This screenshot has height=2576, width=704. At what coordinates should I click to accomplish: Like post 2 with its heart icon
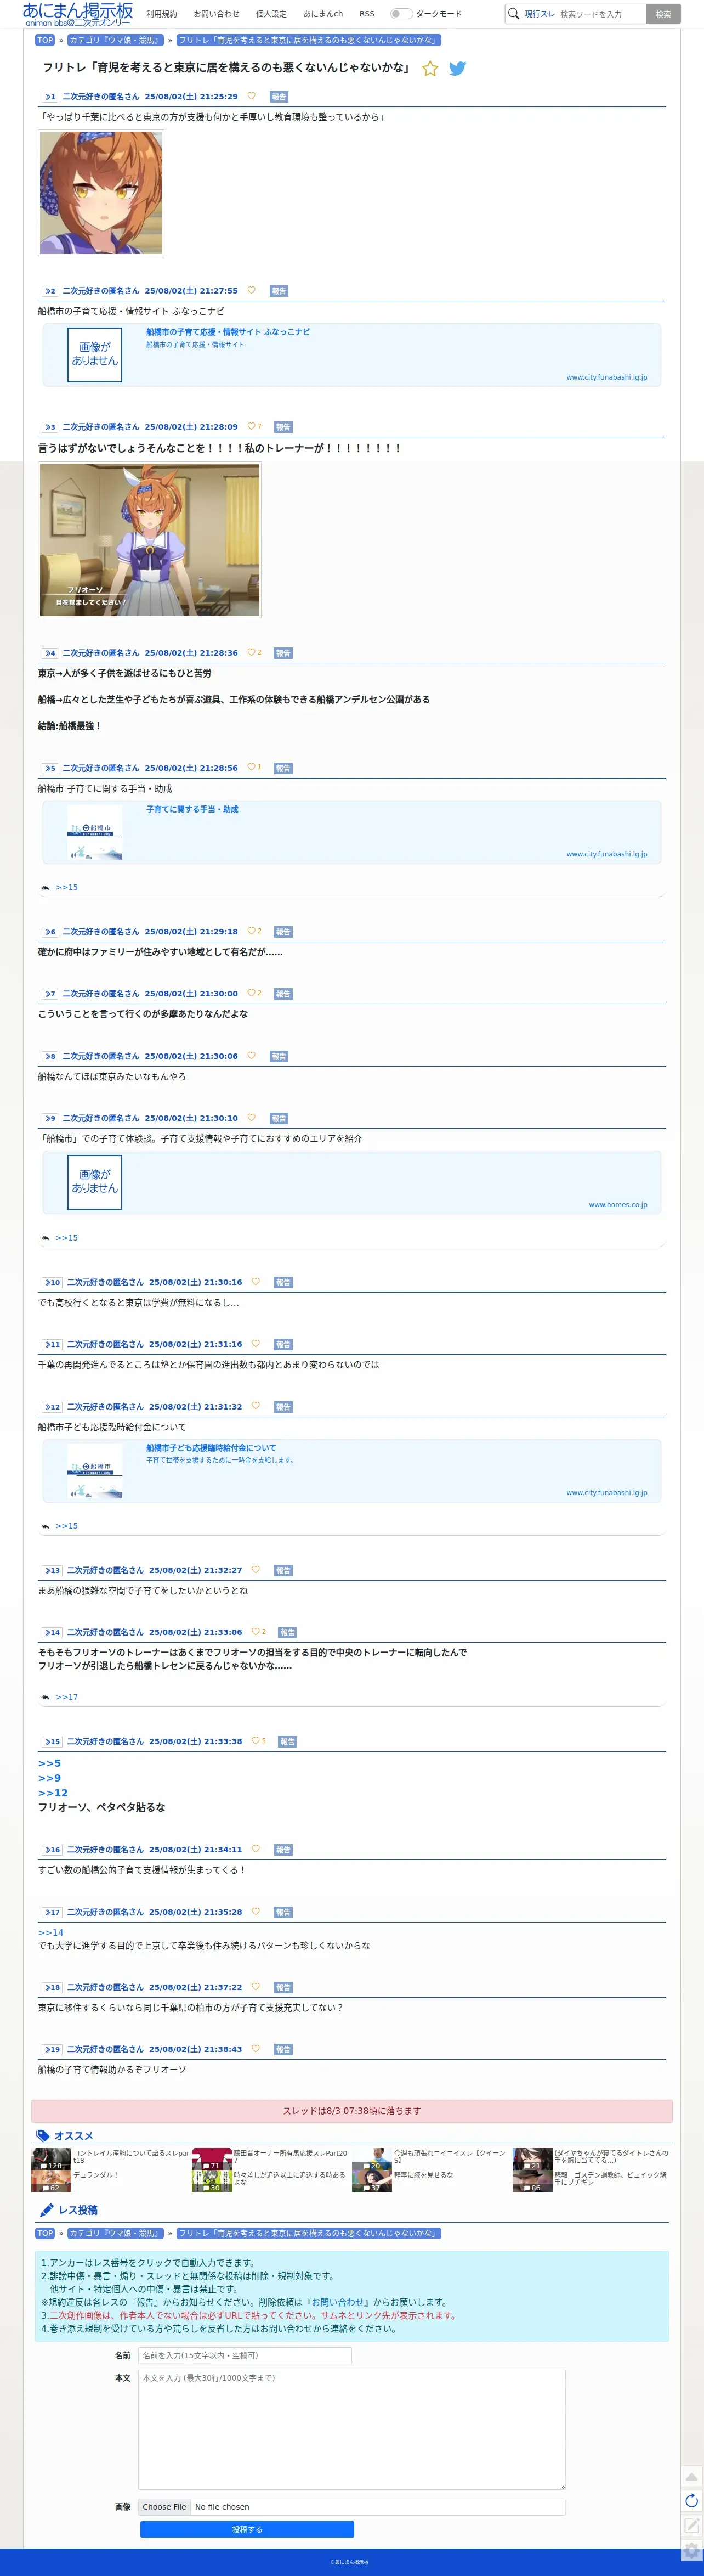tap(251, 290)
